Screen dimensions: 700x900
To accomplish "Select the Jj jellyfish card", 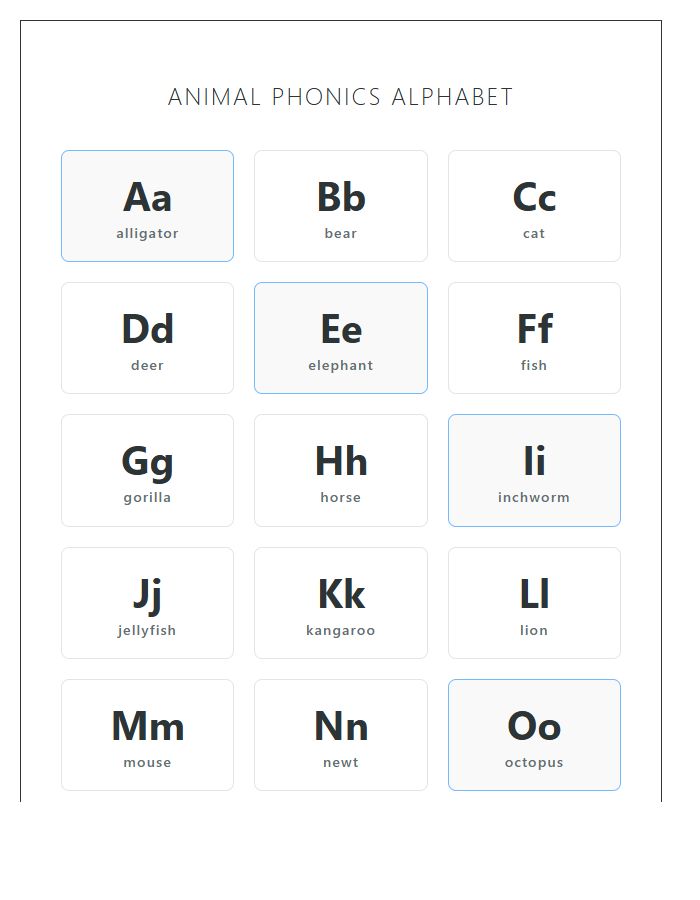I will pos(147,602).
